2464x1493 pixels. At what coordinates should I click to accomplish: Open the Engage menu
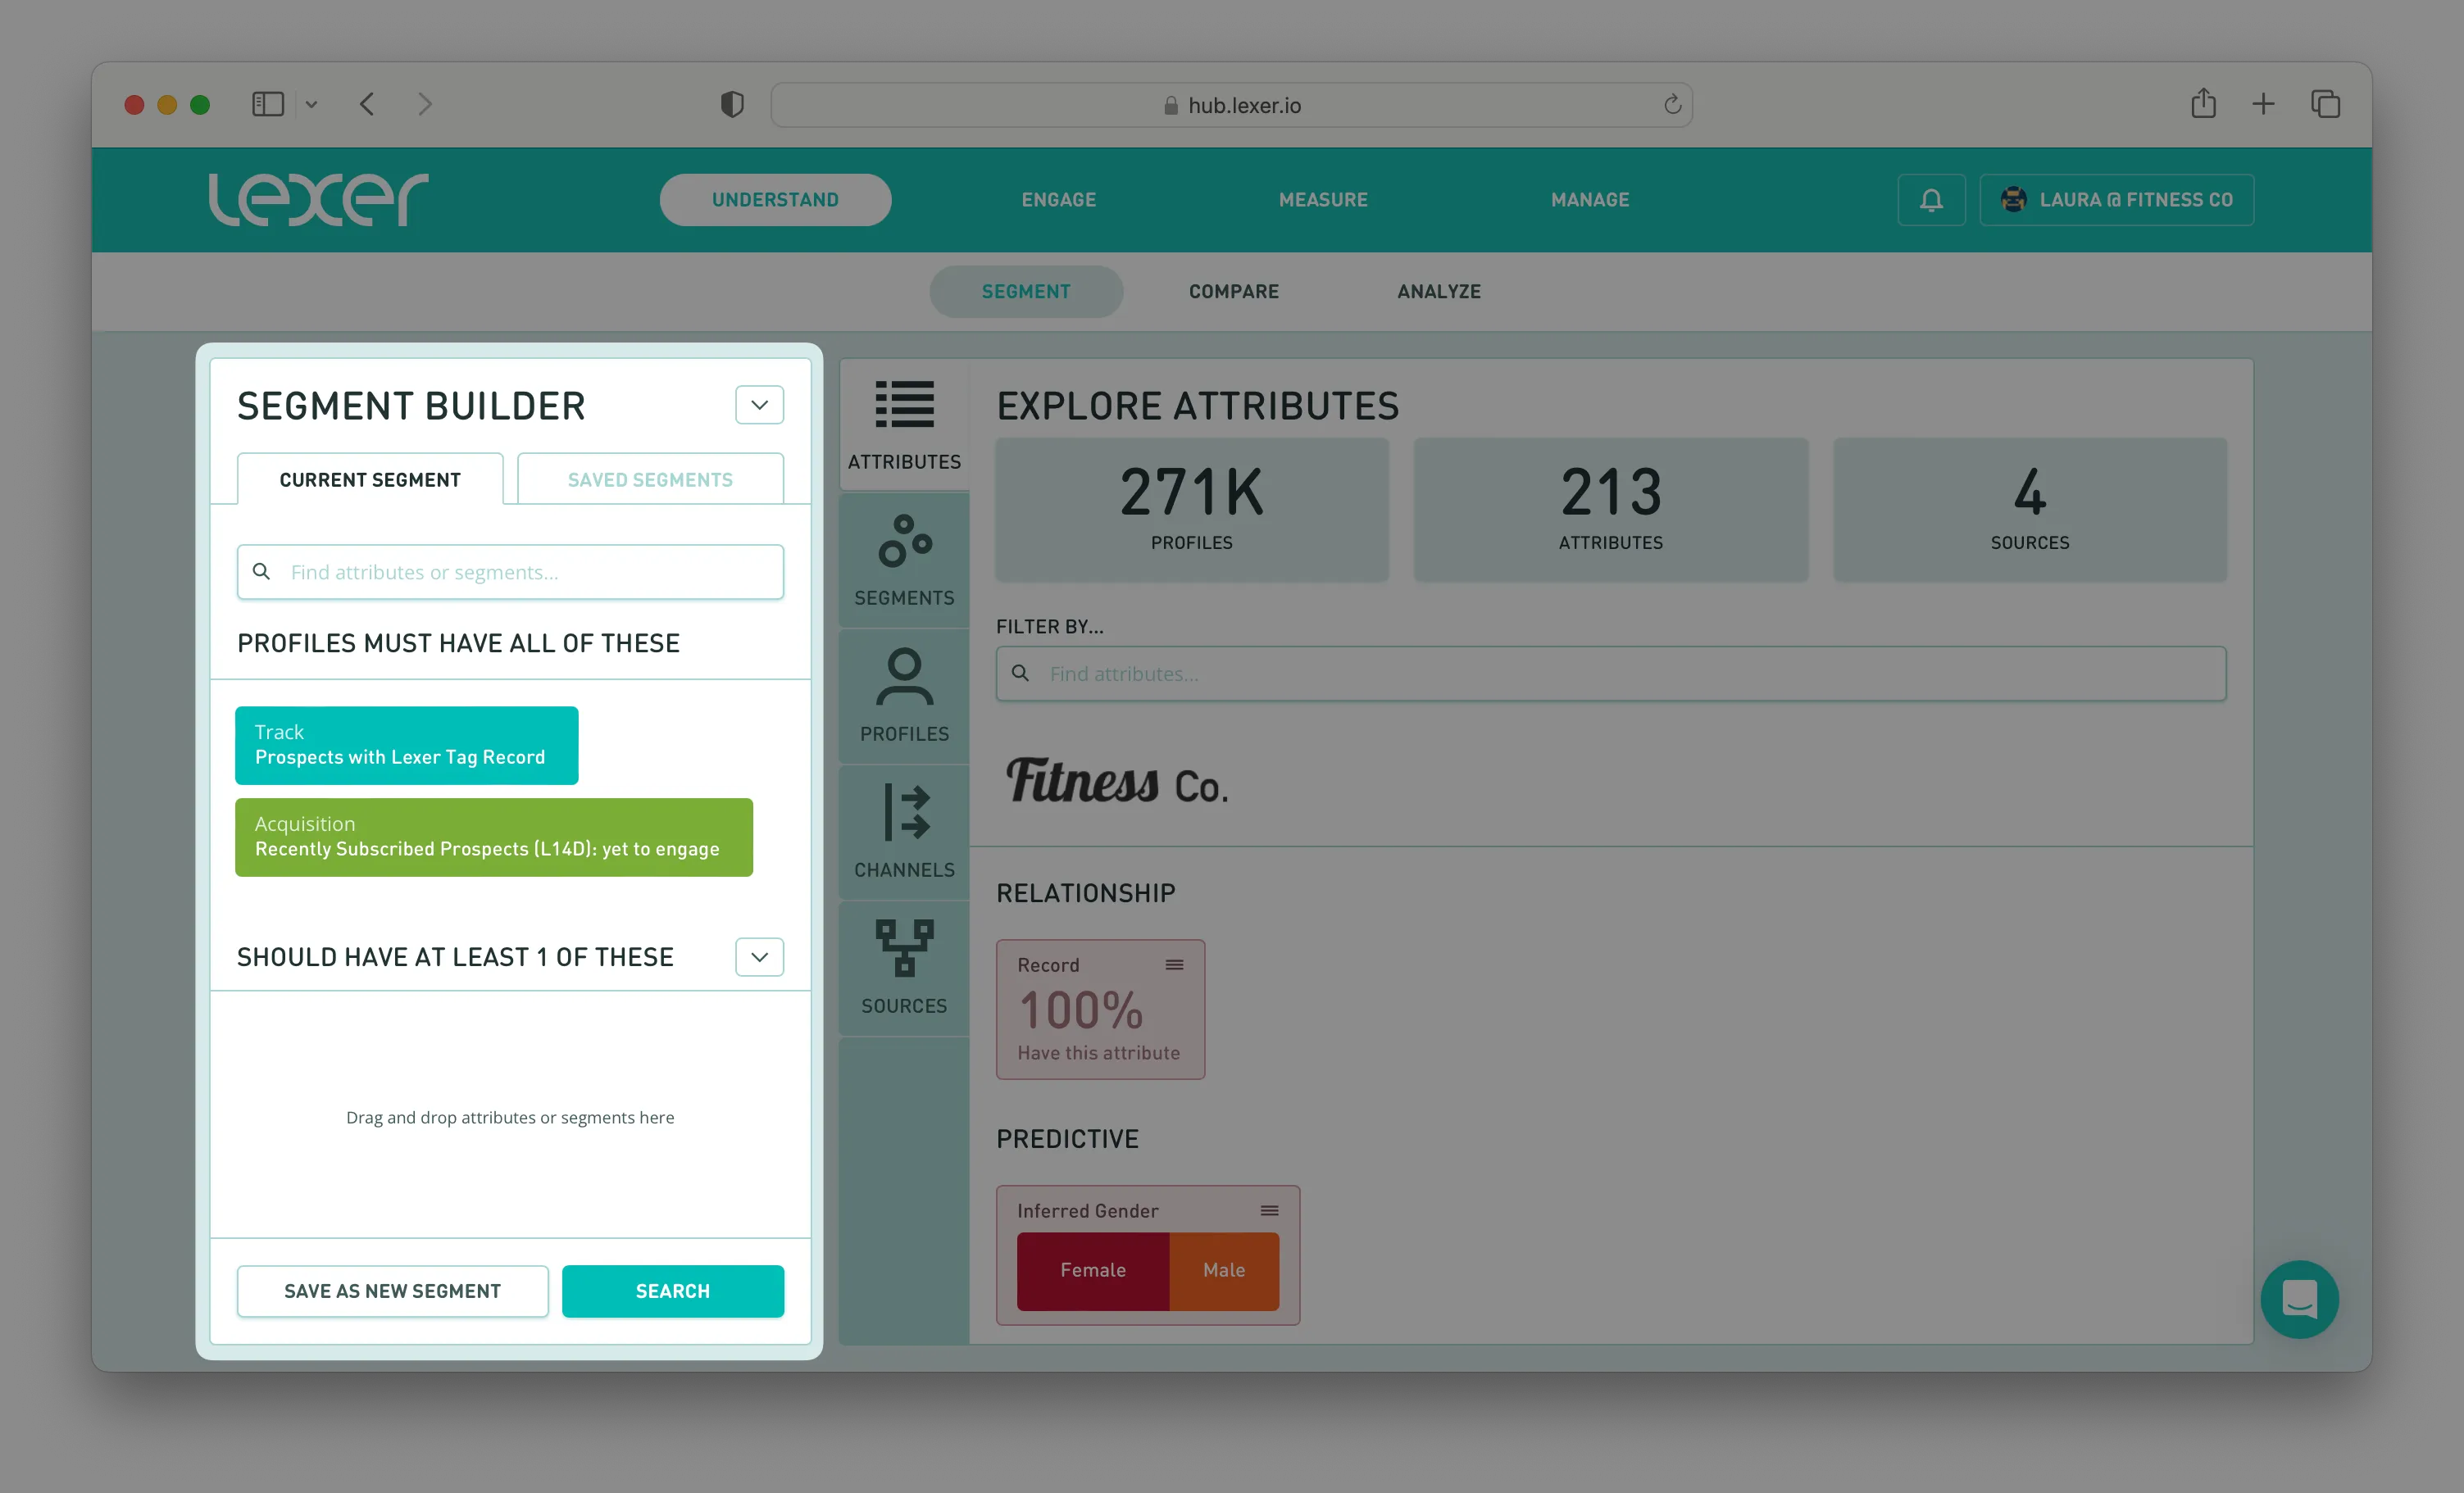click(1058, 200)
